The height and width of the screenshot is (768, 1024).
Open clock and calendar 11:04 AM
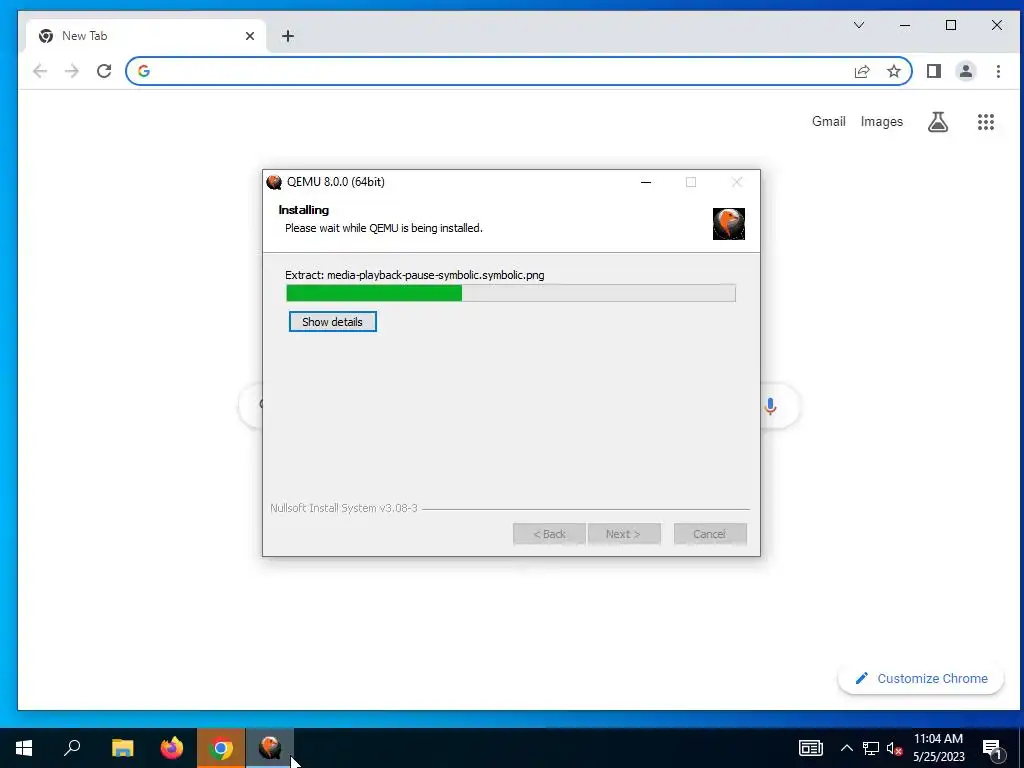tap(938, 748)
